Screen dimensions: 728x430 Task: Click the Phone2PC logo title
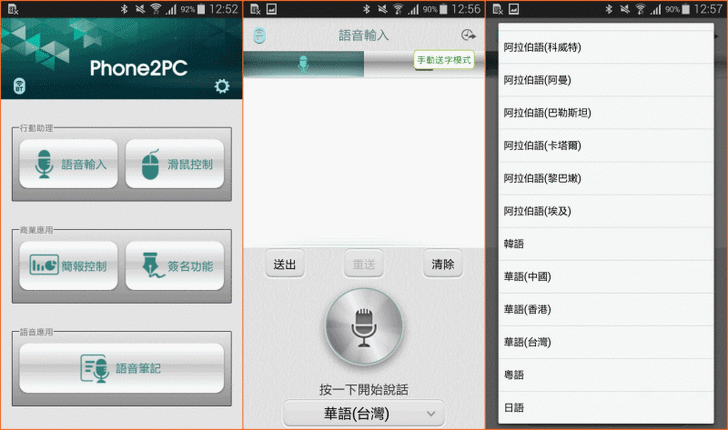pos(138,68)
